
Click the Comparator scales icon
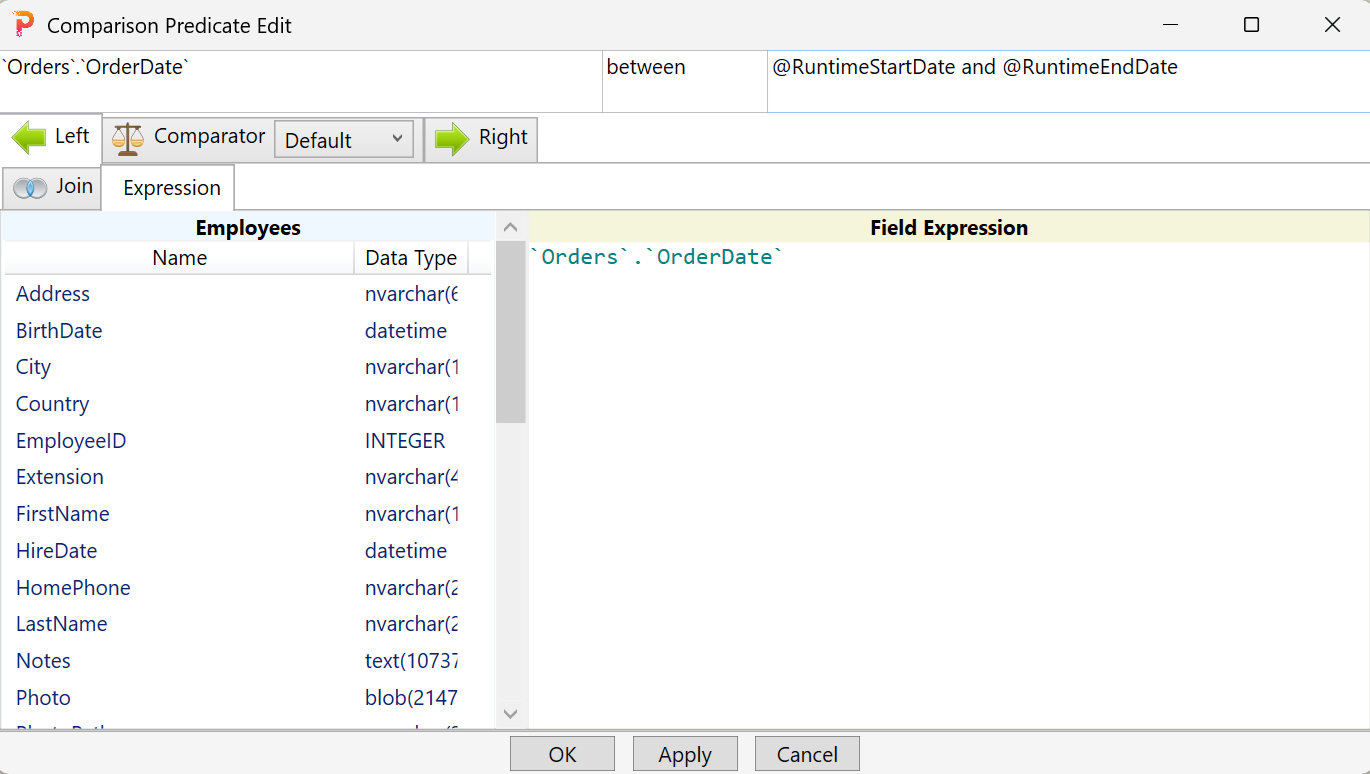[127, 137]
